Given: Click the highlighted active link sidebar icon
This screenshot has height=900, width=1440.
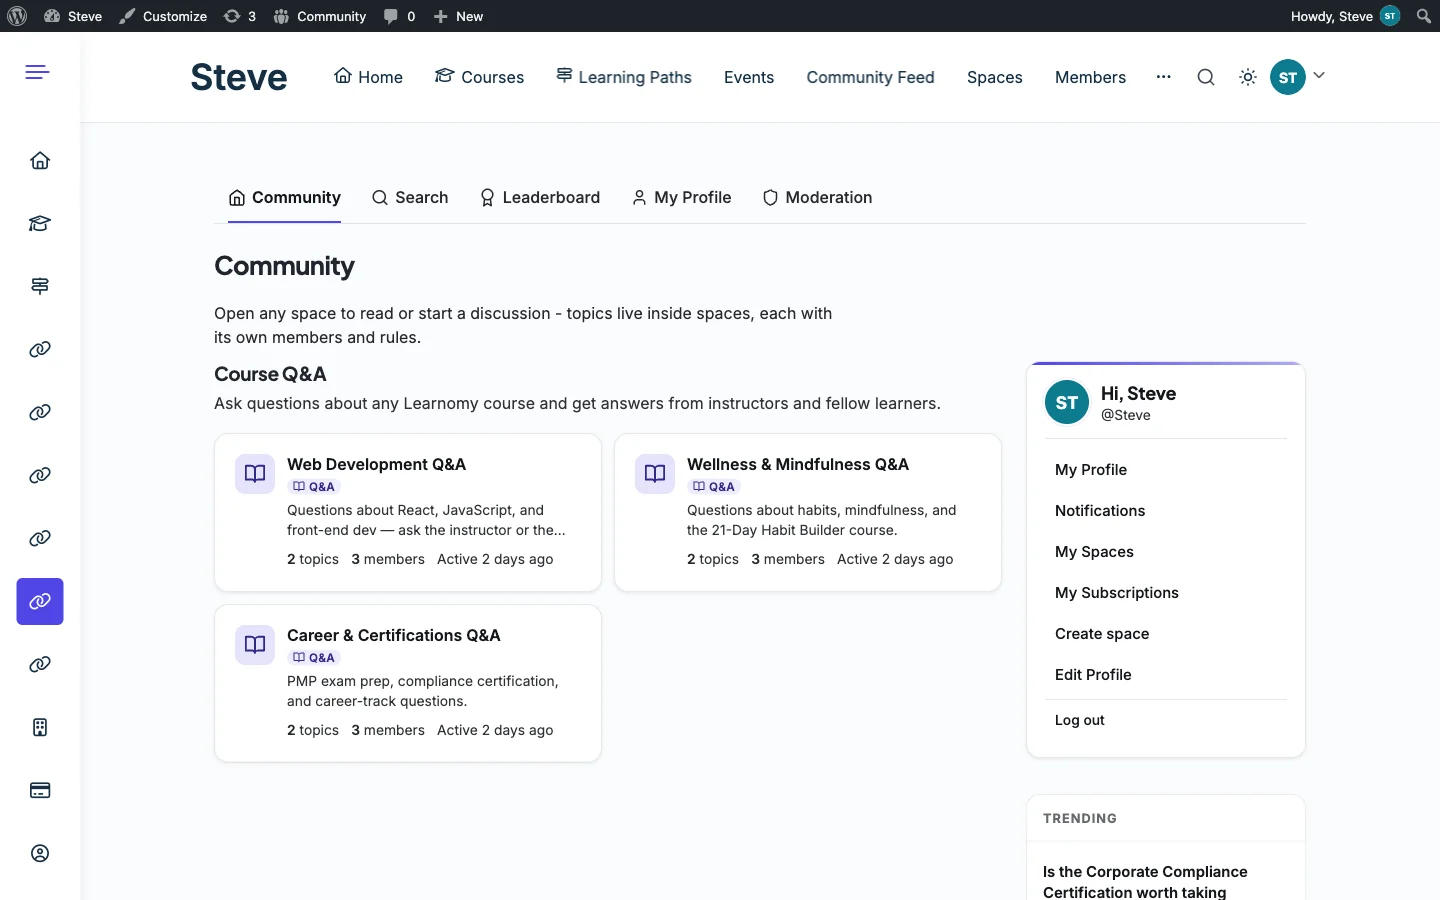Looking at the screenshot, I should coord(40,601).
